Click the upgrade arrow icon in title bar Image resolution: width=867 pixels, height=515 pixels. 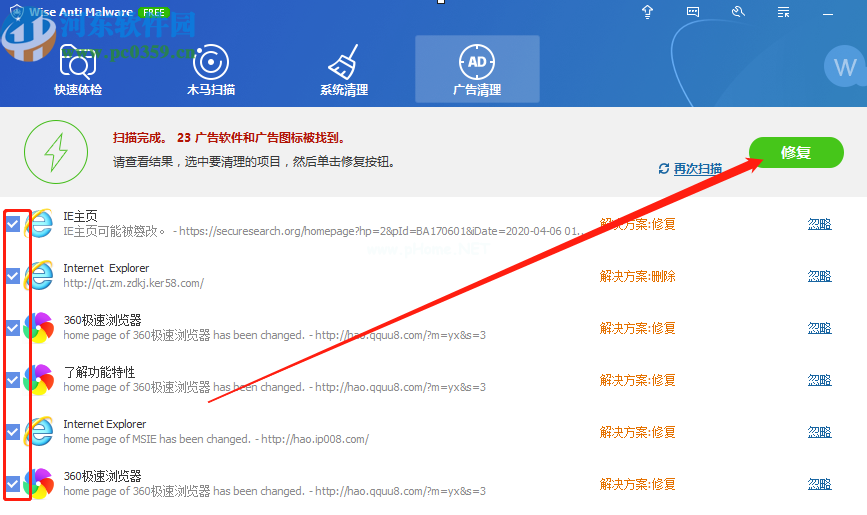648,12
